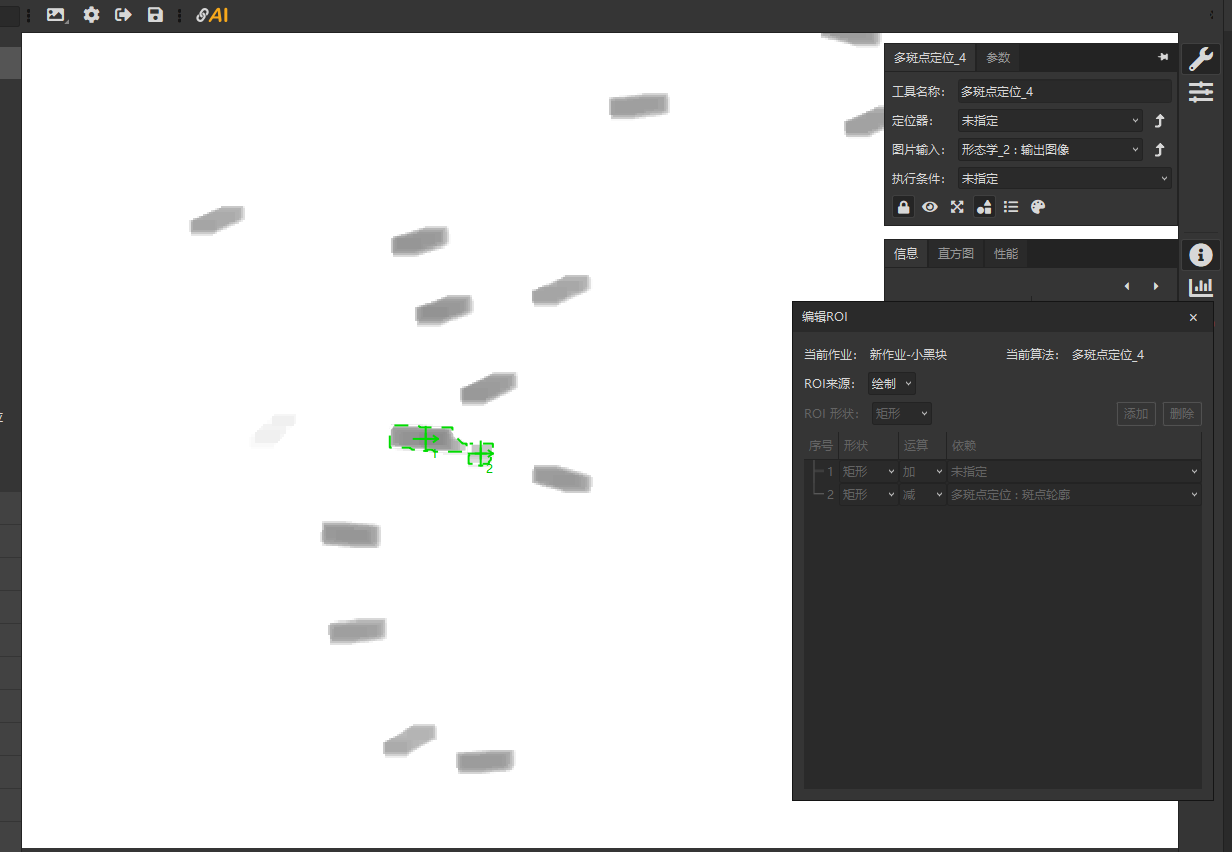Toggle the lock icon in tool panel

click(903, 207)
